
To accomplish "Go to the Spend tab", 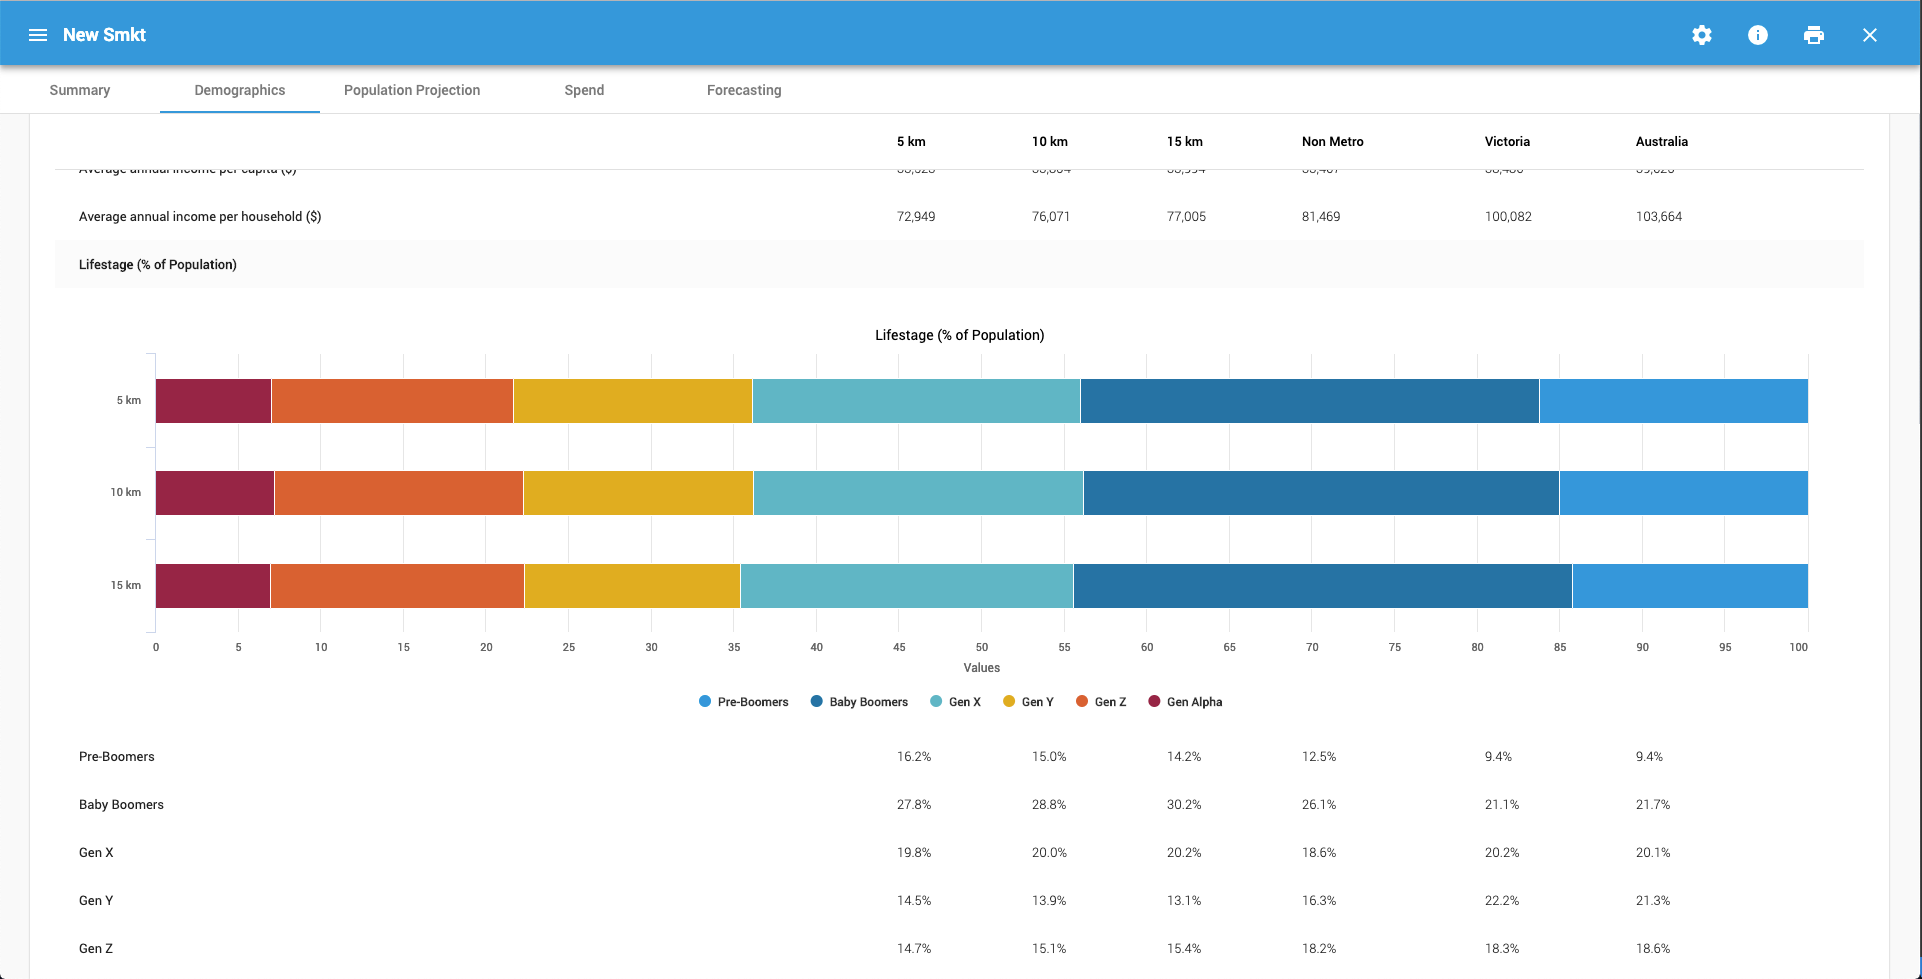I will (x=584, y=90).
